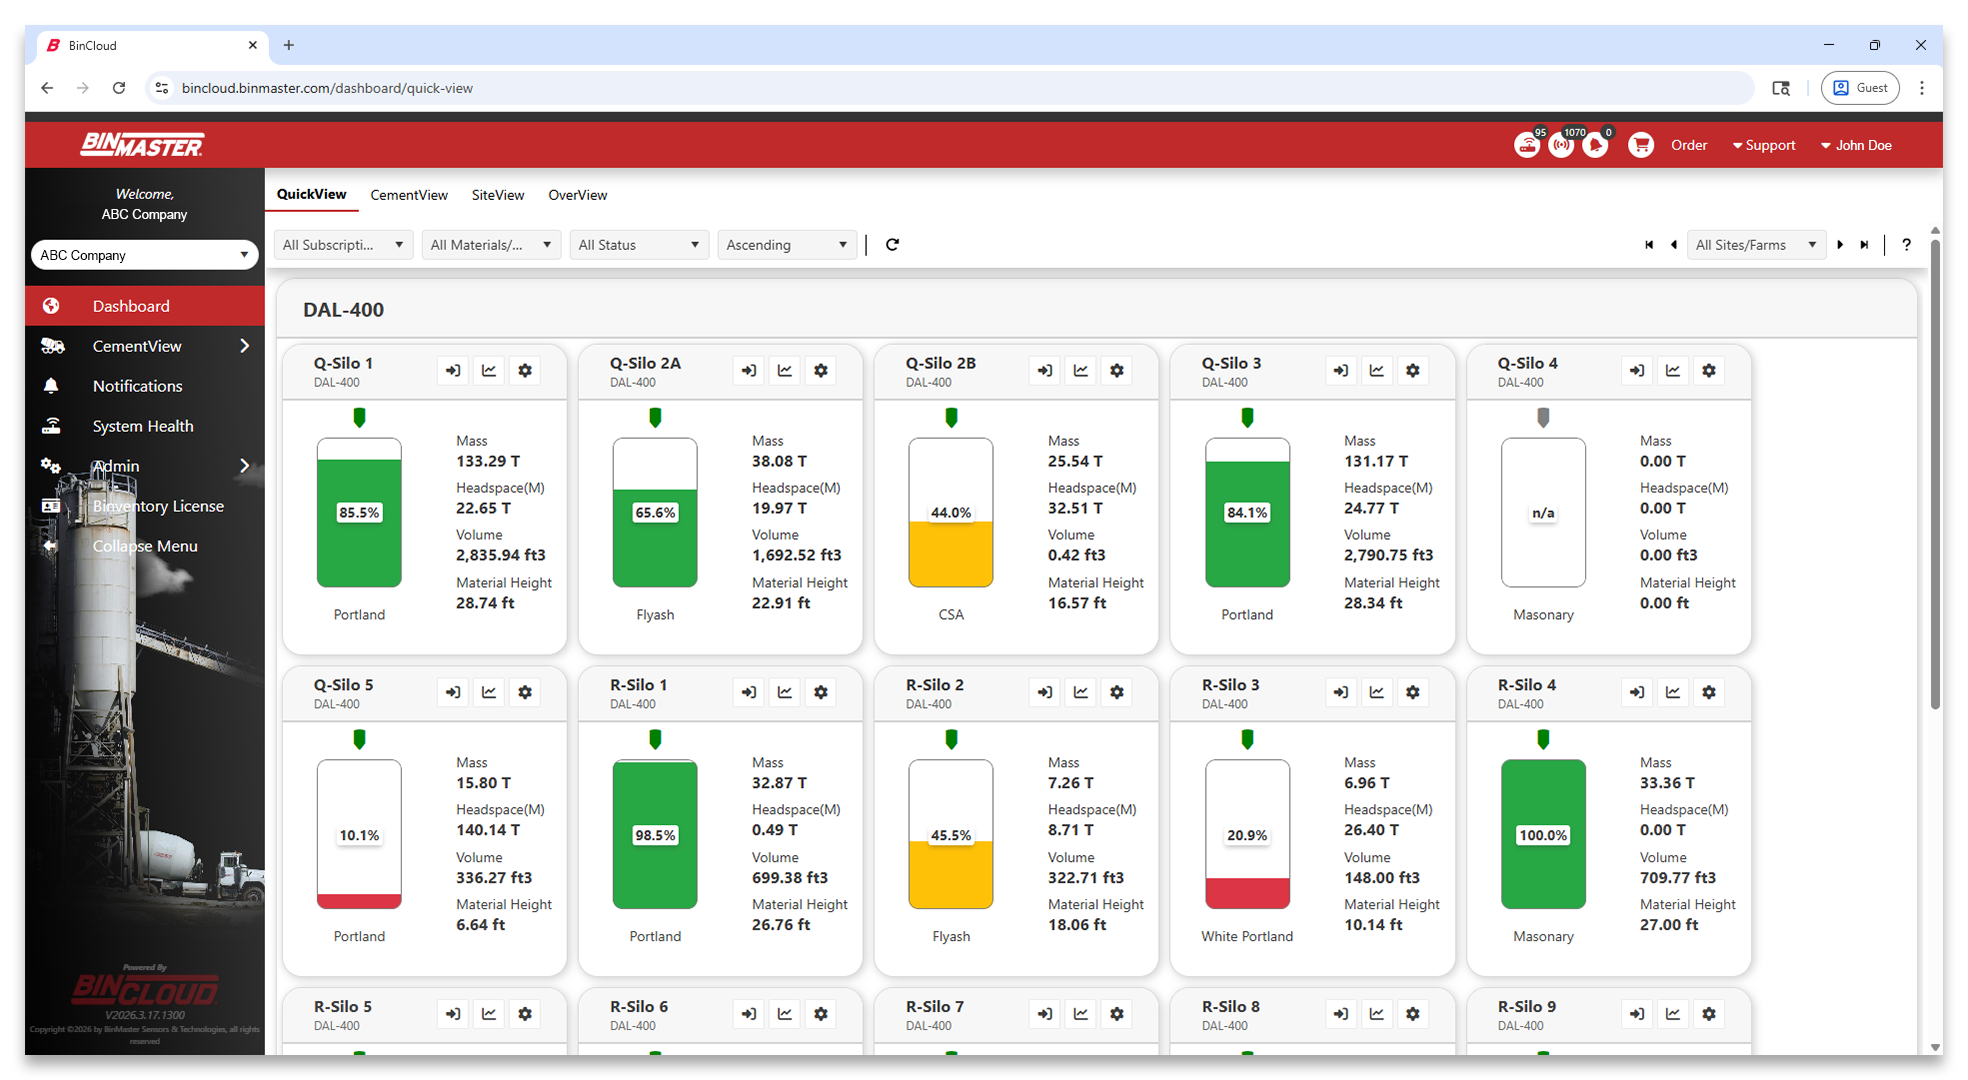Click R-Silo 8 enter arrow icon
The height and width of the screenshot is (1080, 1968).
1341,1014
